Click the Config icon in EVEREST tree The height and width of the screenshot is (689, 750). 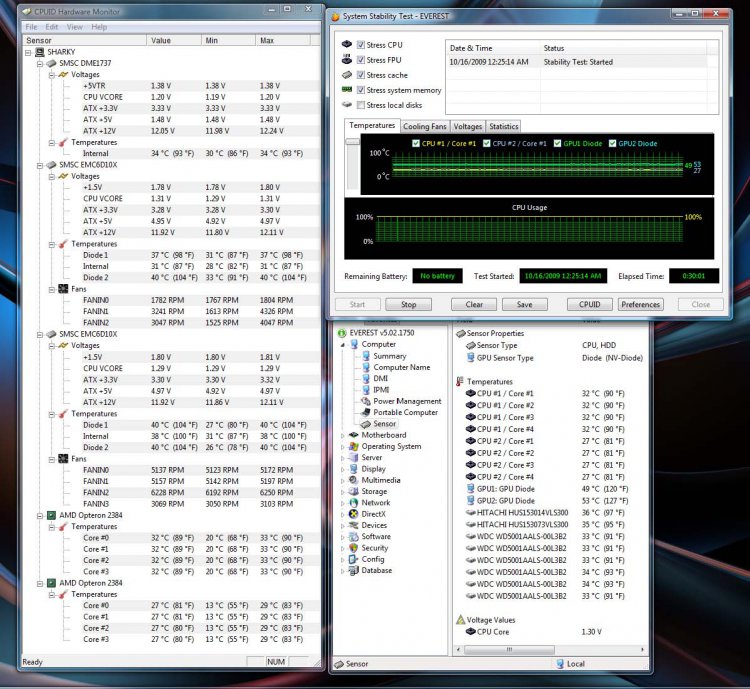(353, 559)
